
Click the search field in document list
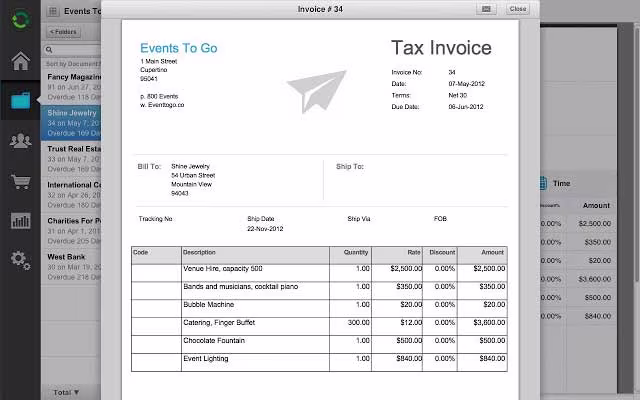tap(72, 50)
